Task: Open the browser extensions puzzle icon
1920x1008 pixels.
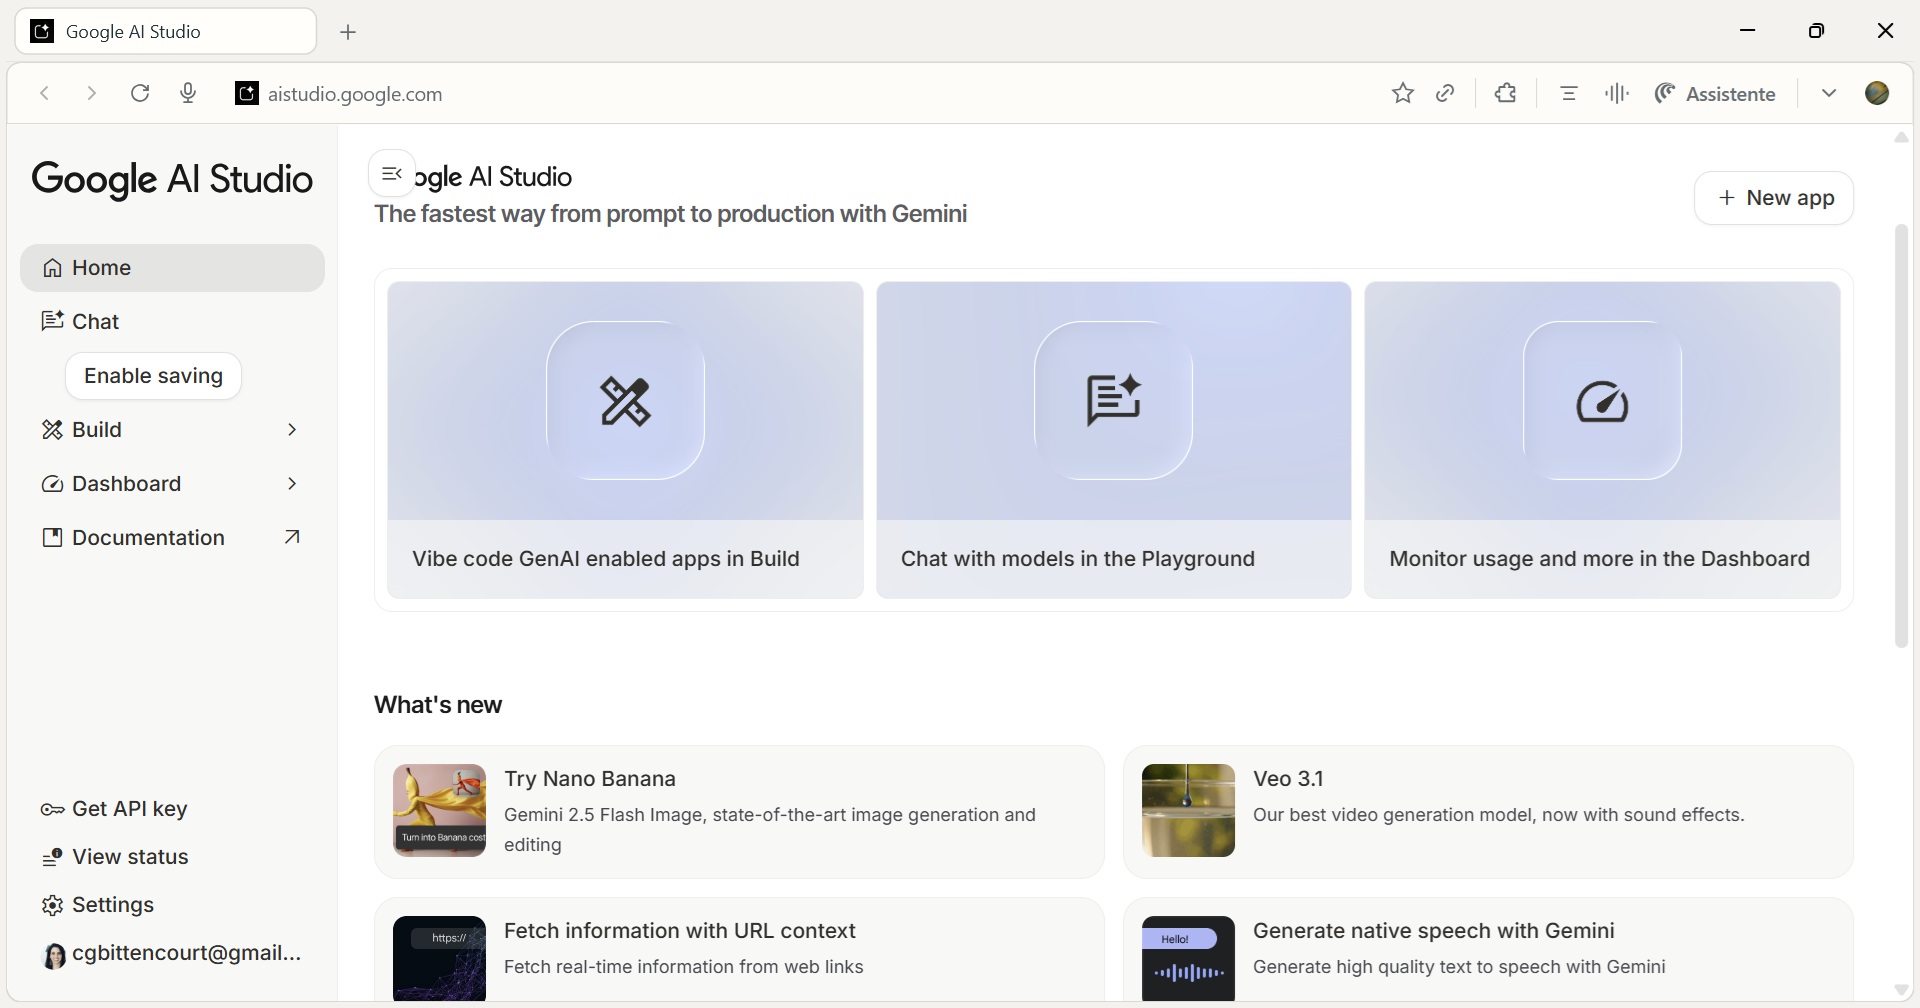Action: [x=1505, y=93]
